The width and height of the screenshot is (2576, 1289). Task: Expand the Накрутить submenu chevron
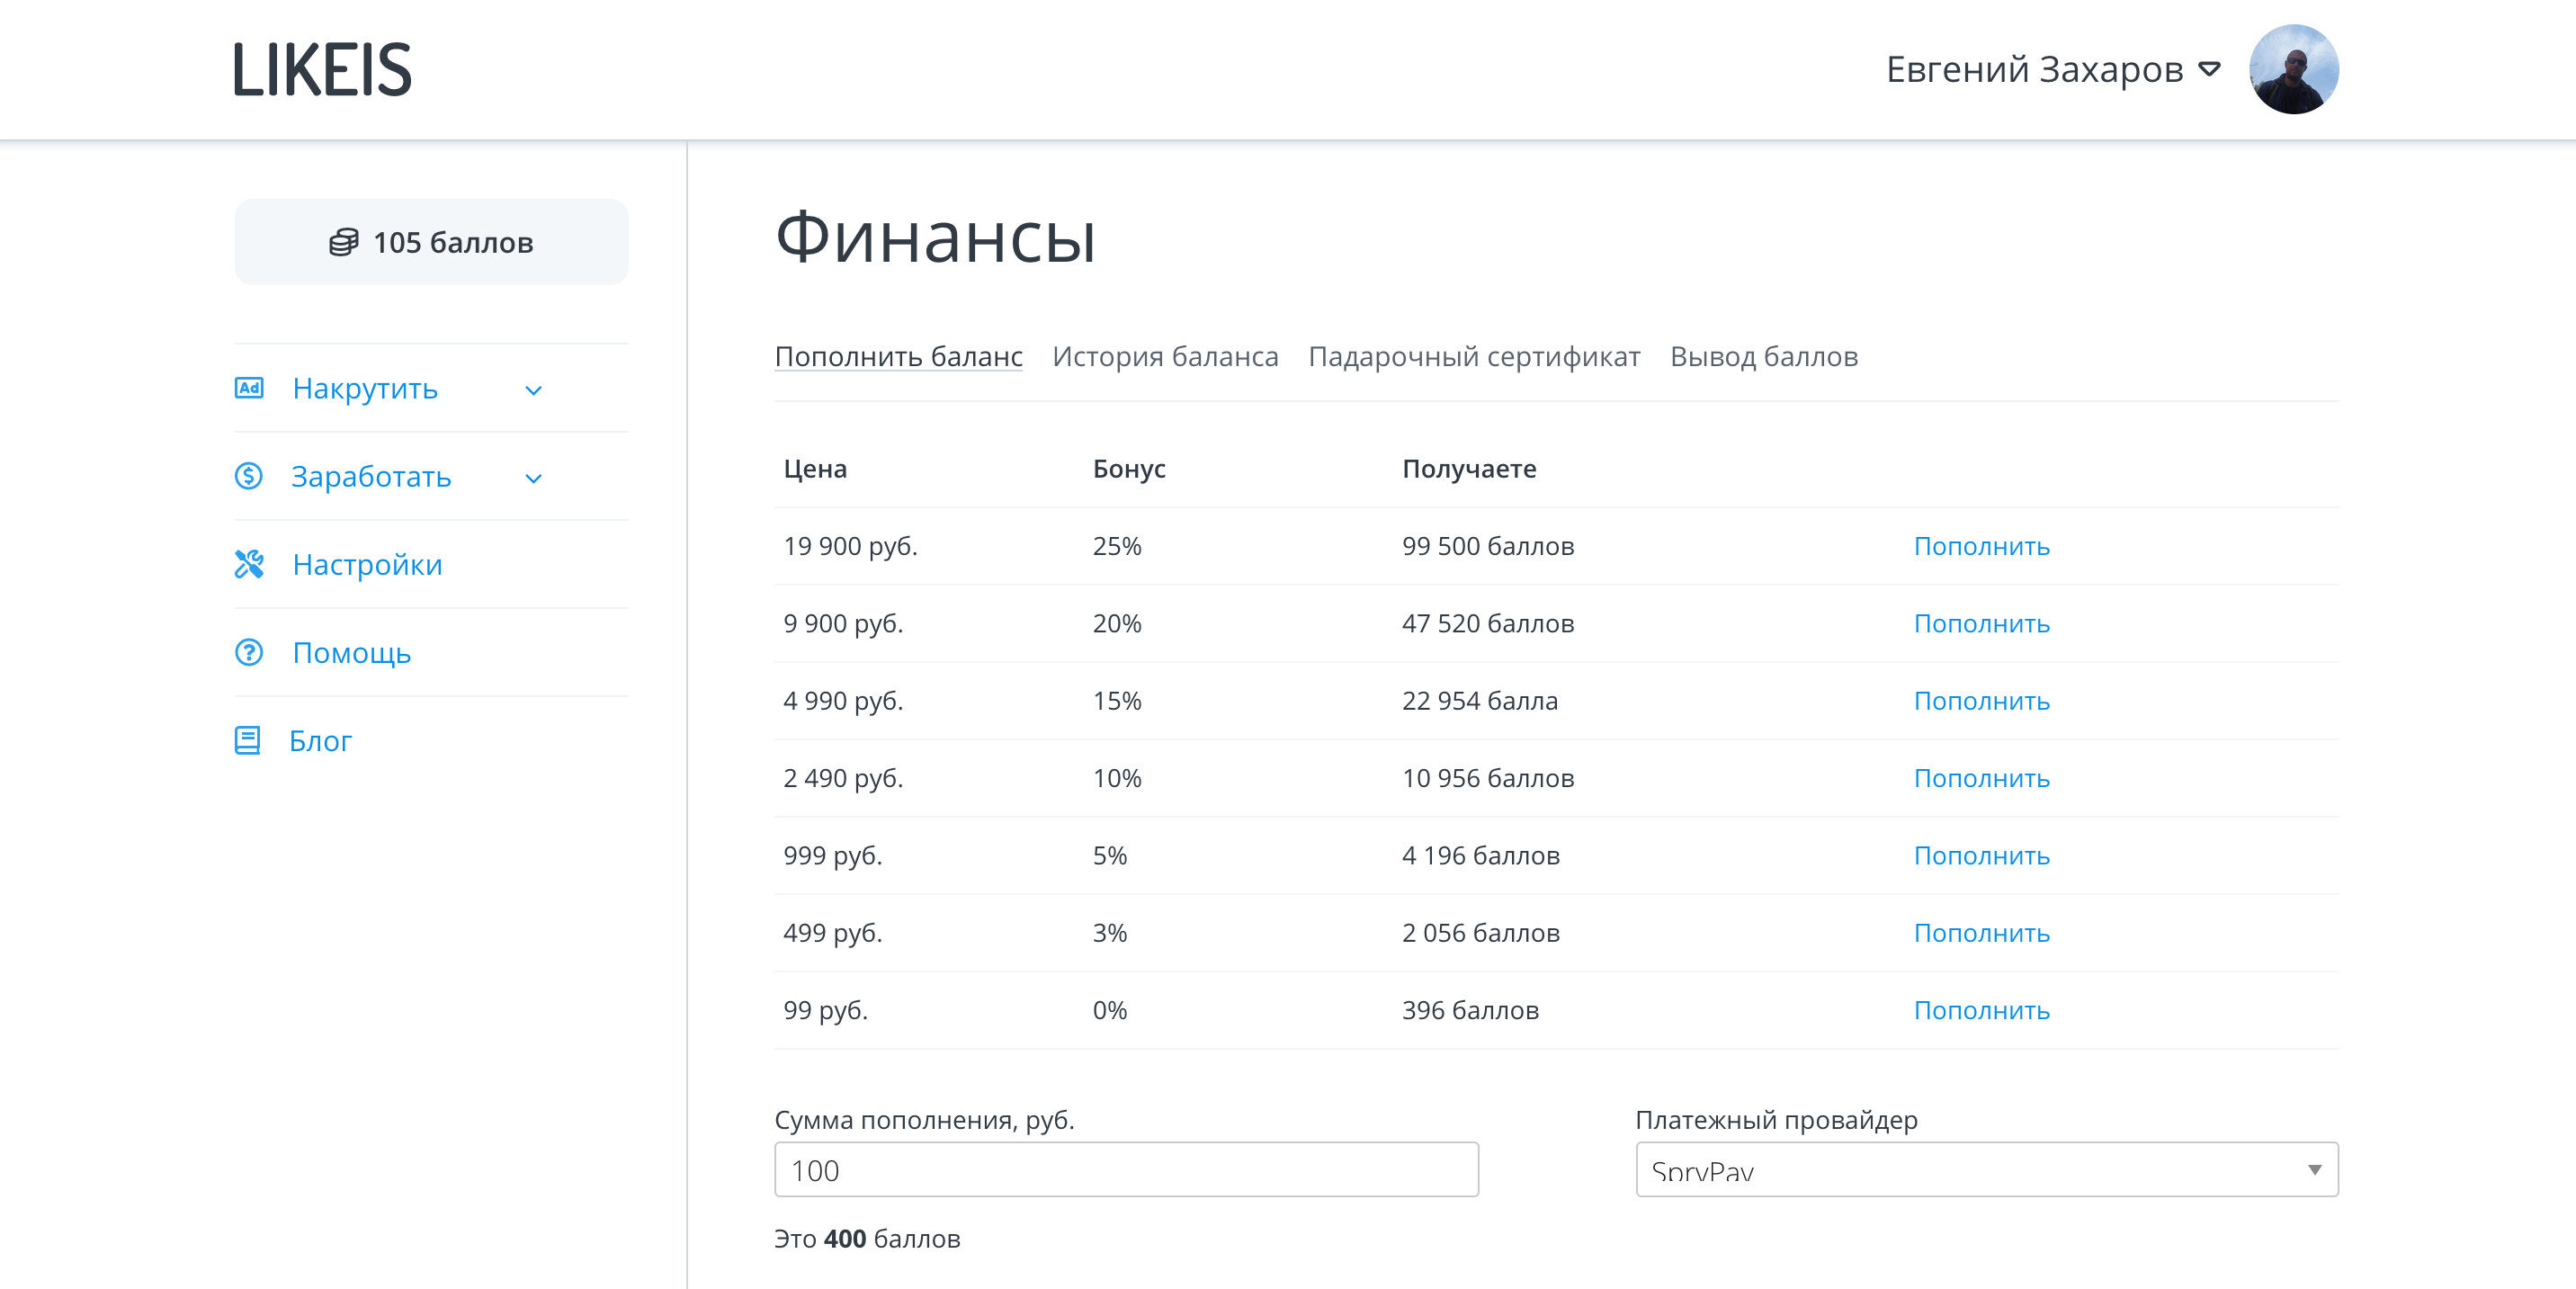click(533, 390)
